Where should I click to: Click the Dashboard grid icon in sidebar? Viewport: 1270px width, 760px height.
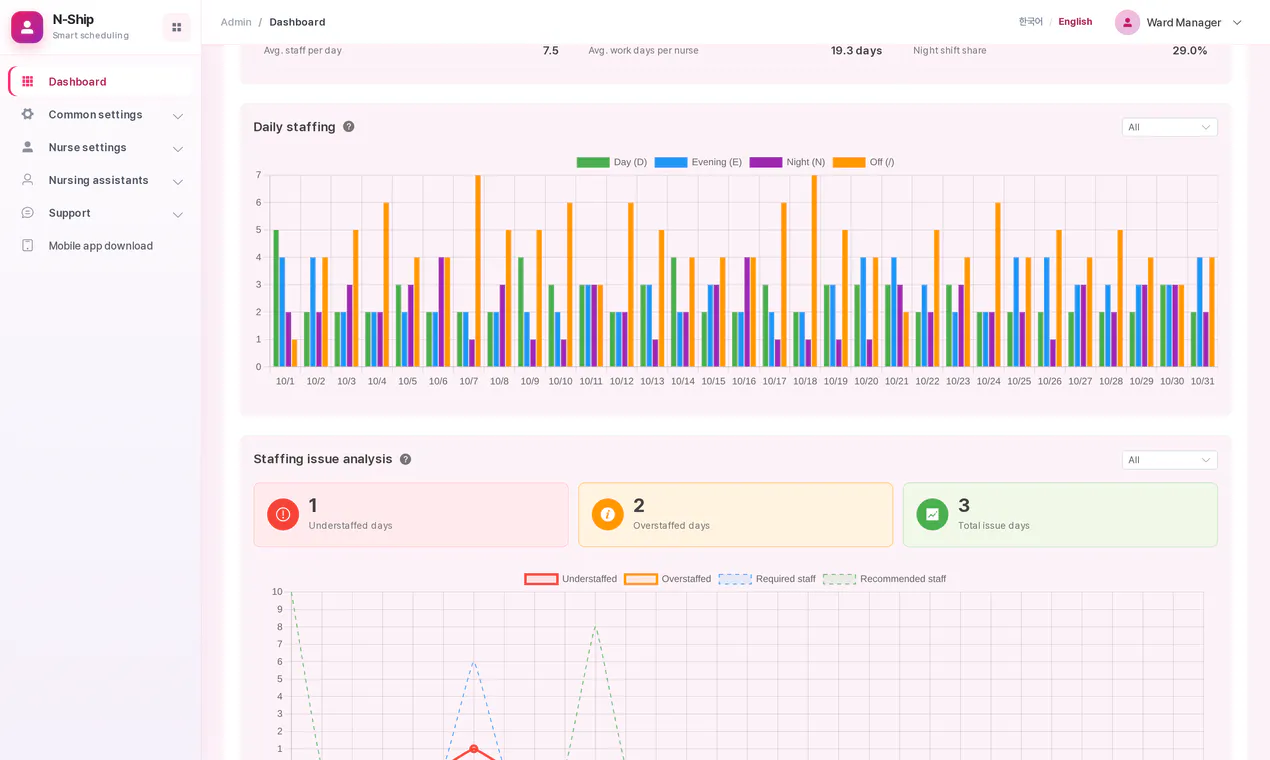(28, 82)
